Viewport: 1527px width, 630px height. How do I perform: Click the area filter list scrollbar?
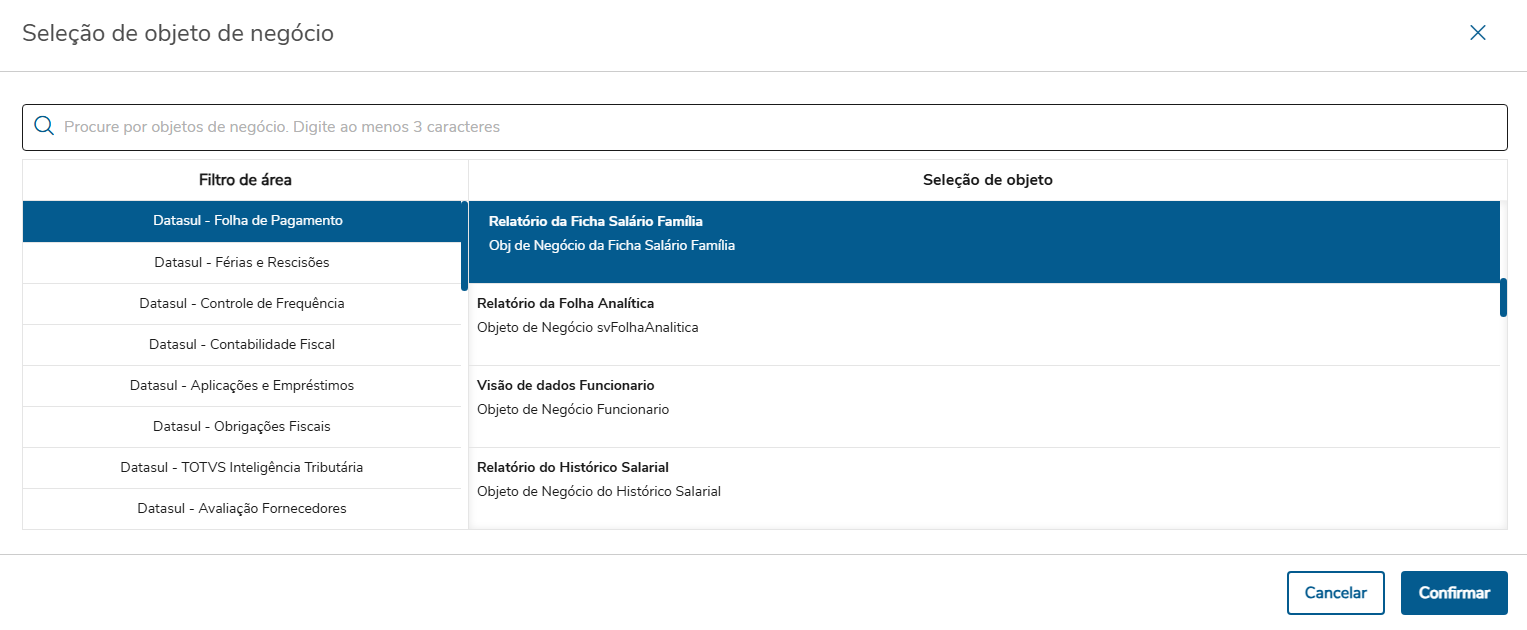point(464,246)
